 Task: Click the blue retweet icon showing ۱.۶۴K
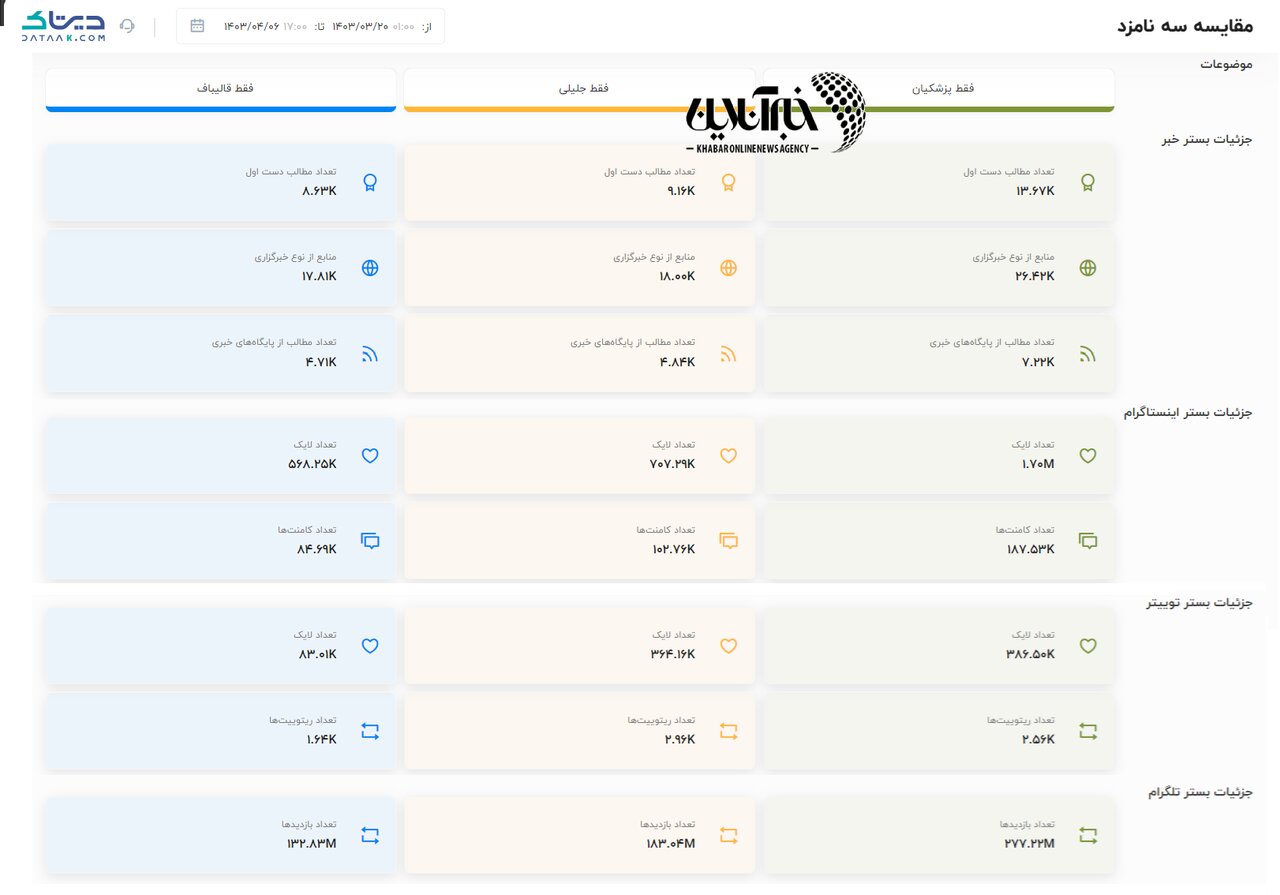pos(370,731)
